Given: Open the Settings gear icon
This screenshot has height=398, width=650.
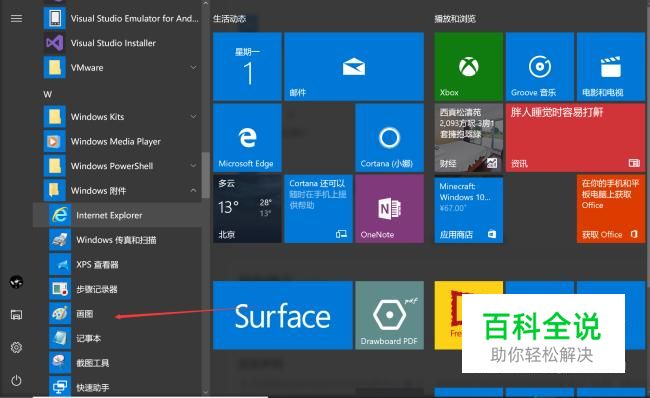Looking at the screenshot, I should [x=16, y=347].
